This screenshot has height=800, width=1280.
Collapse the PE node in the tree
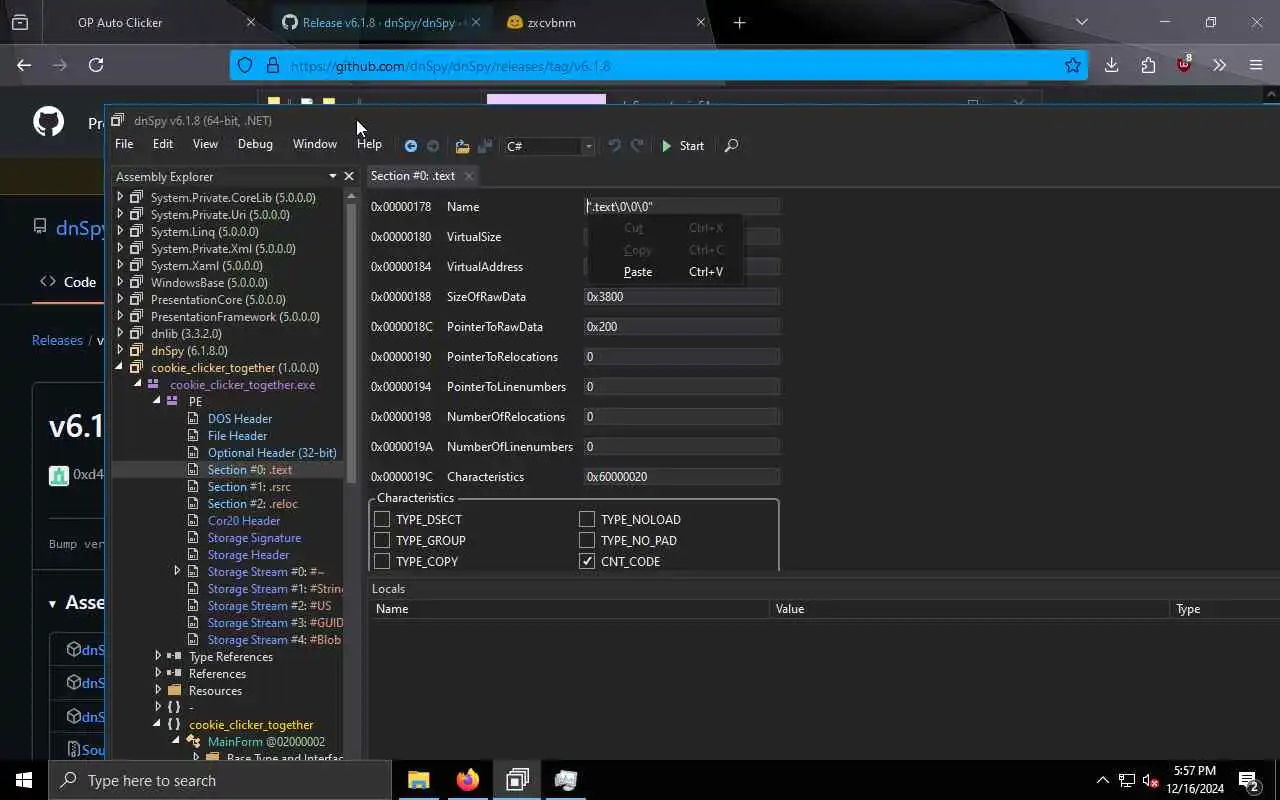pyautogui.click(x=157, y=401)
